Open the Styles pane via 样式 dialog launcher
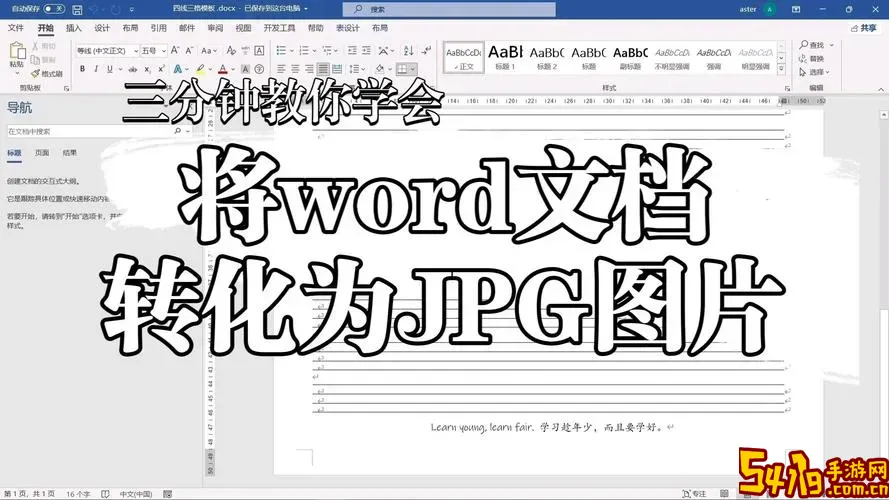The width and height of the screenshot is (889, 500). 787,88
